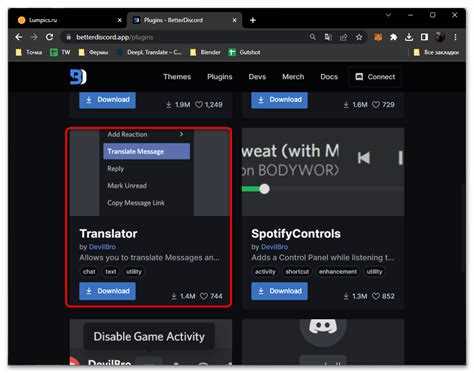Open DevilBro author link under SpotifyControls
Screen dimensions: 474x373
(274, 247)
